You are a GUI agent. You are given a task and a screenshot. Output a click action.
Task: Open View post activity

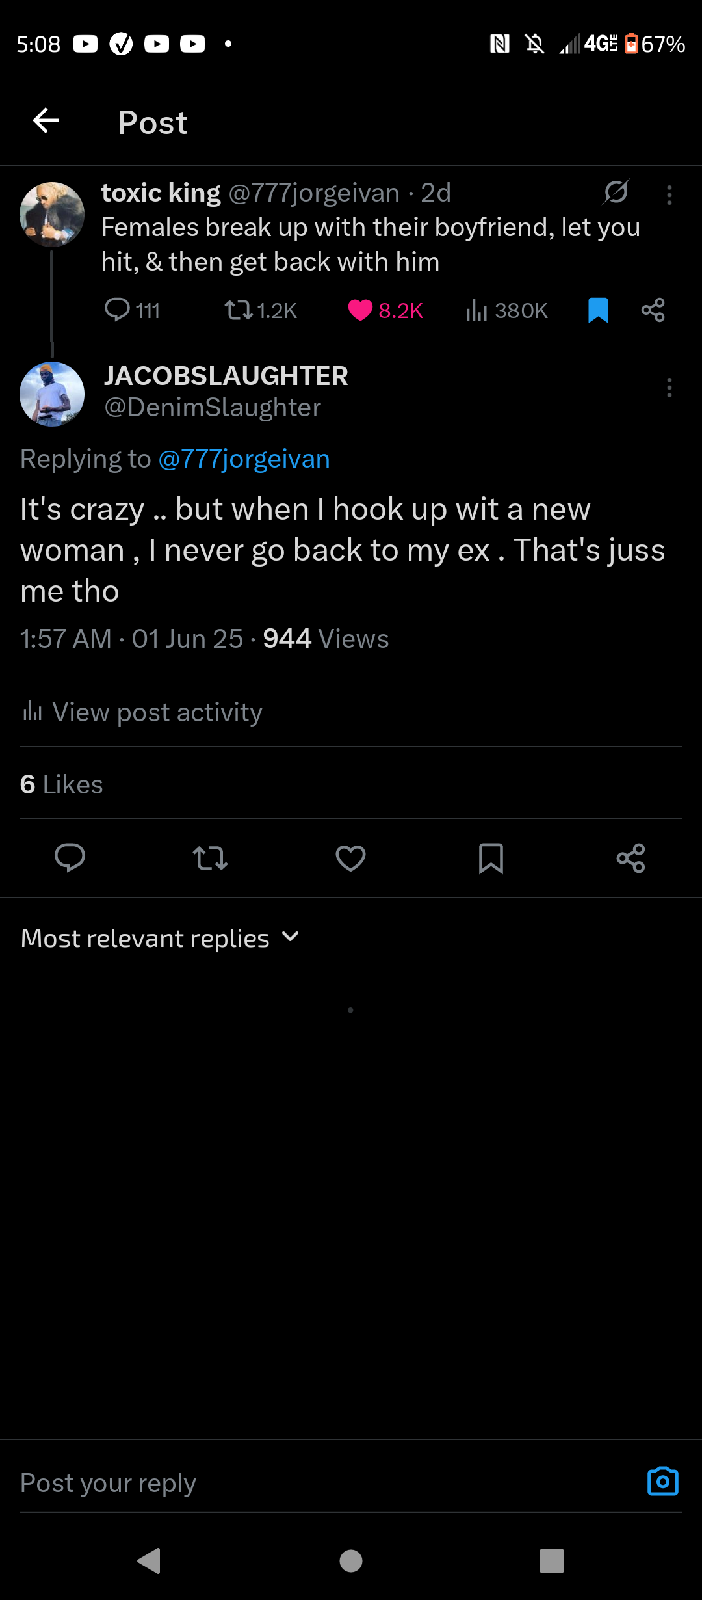142,712
